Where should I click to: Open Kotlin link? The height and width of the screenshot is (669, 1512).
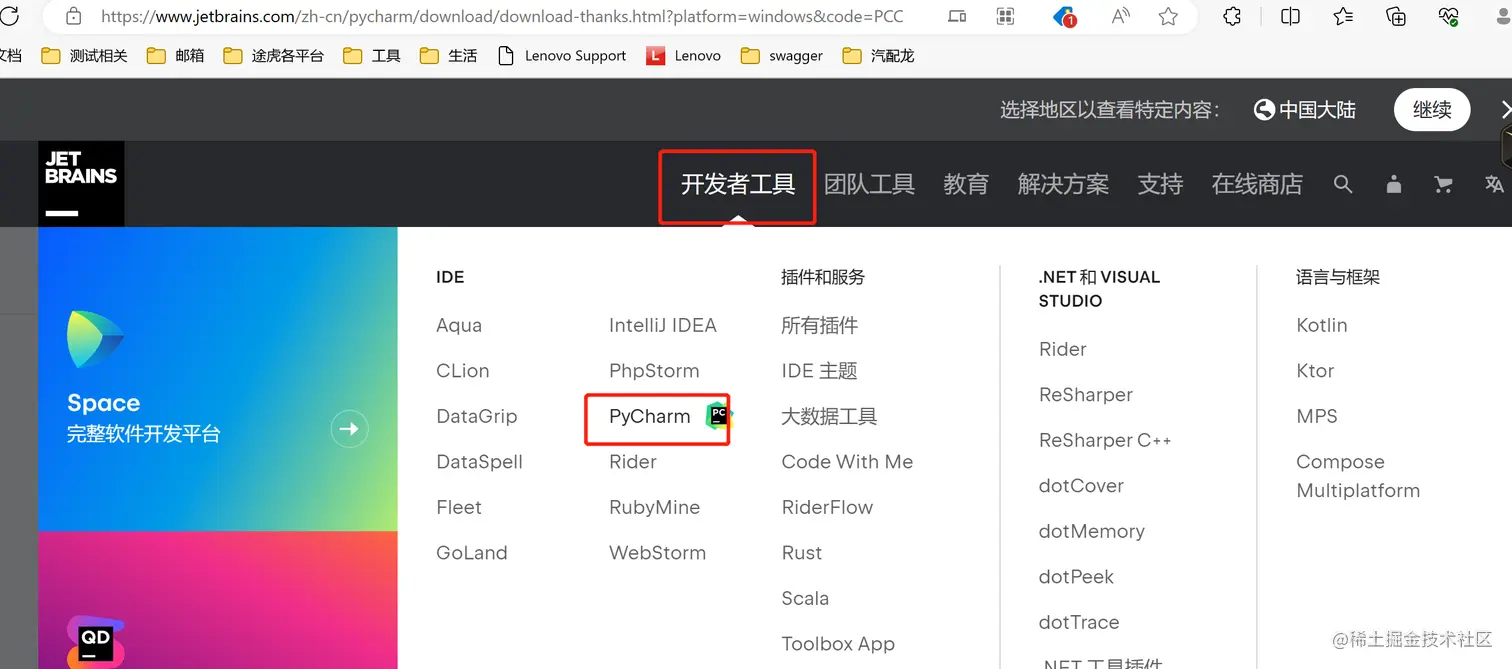[x=1322, y=325]
